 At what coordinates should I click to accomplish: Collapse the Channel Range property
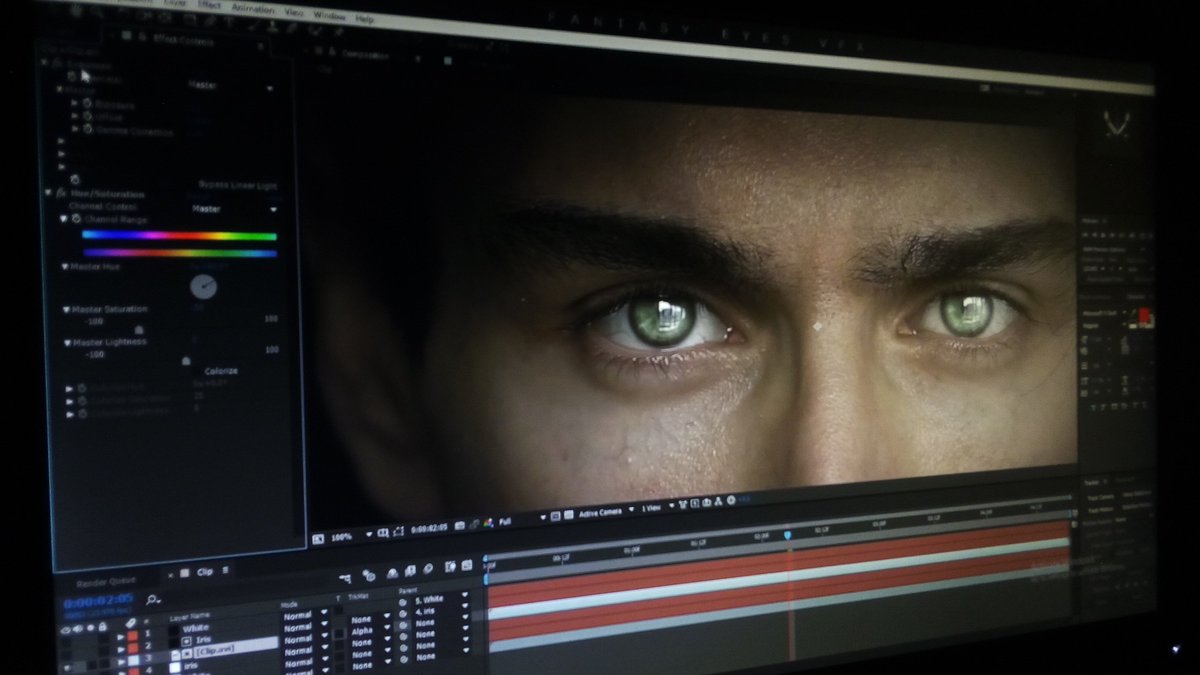point(64,218)
